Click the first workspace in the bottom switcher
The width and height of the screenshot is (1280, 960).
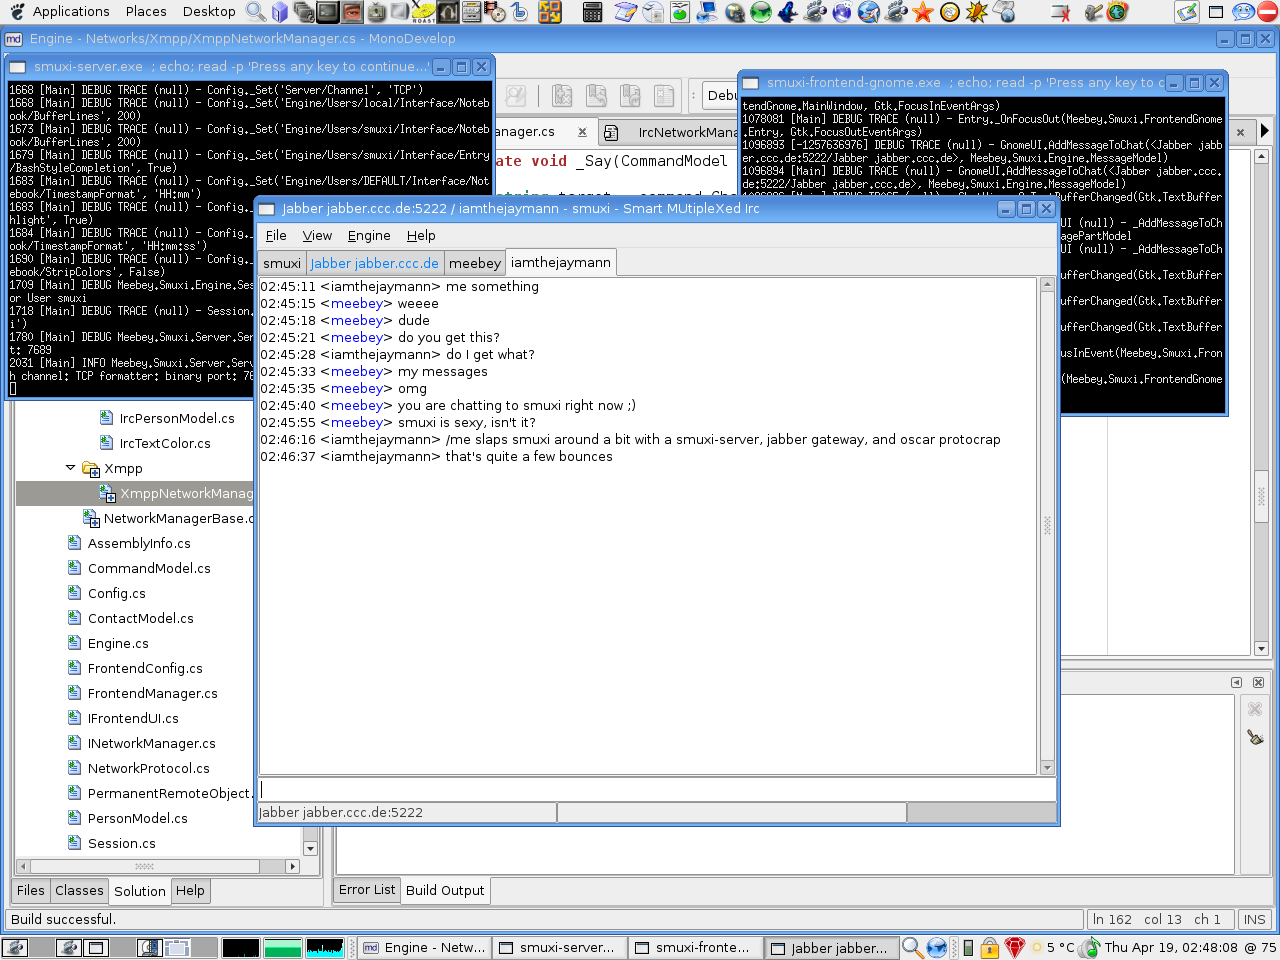pyautogui.click(x=15, y=947)
